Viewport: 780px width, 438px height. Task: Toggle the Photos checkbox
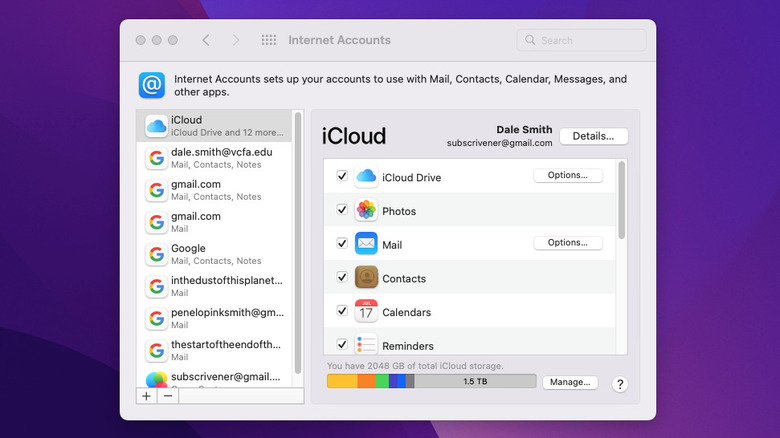pyautogui.click(x=342, y=211)
